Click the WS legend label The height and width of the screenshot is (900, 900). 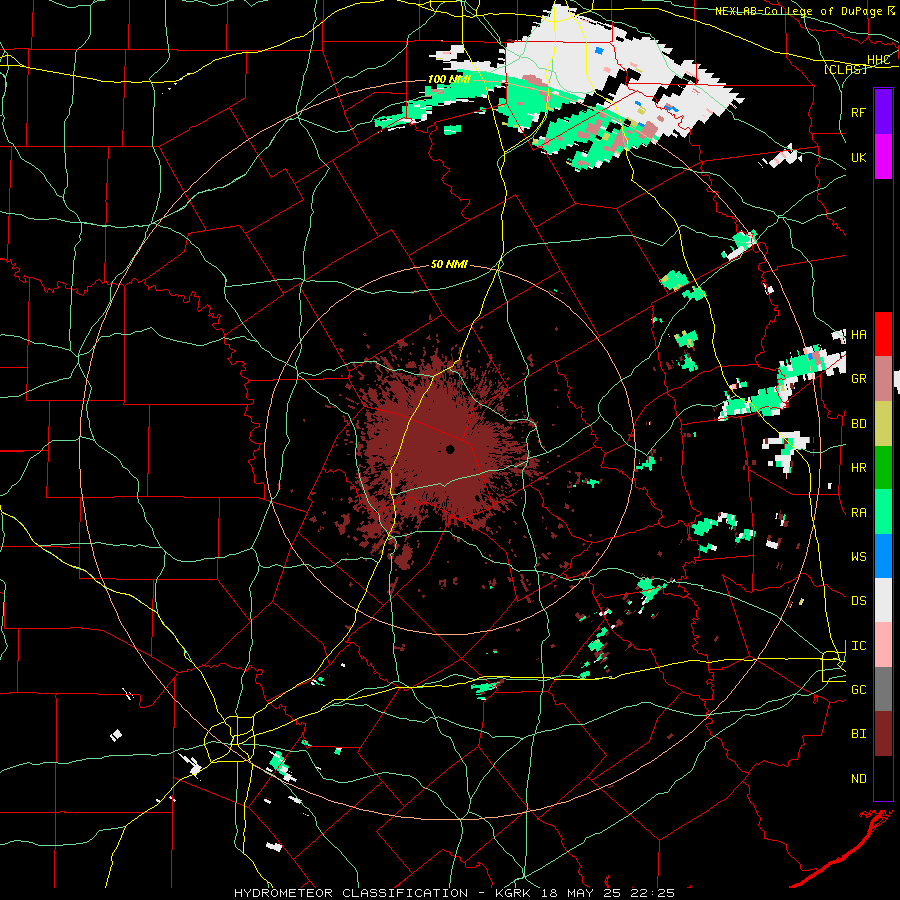click(858, 557)
